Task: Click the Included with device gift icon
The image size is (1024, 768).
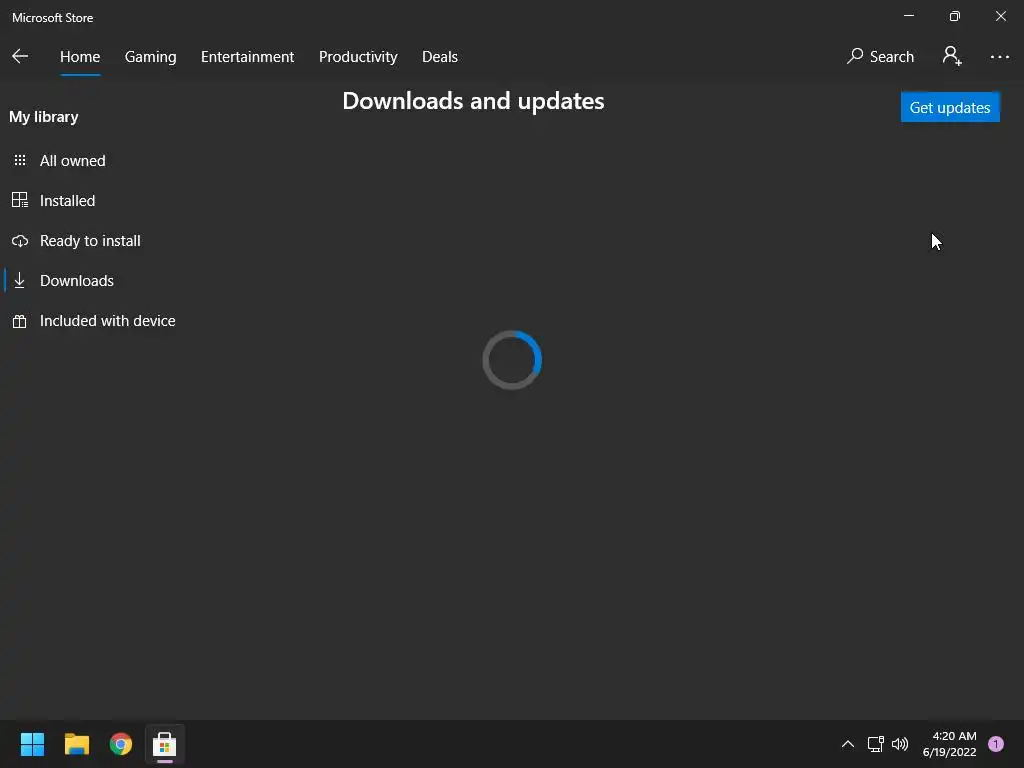Action: [x=20, y=321]
